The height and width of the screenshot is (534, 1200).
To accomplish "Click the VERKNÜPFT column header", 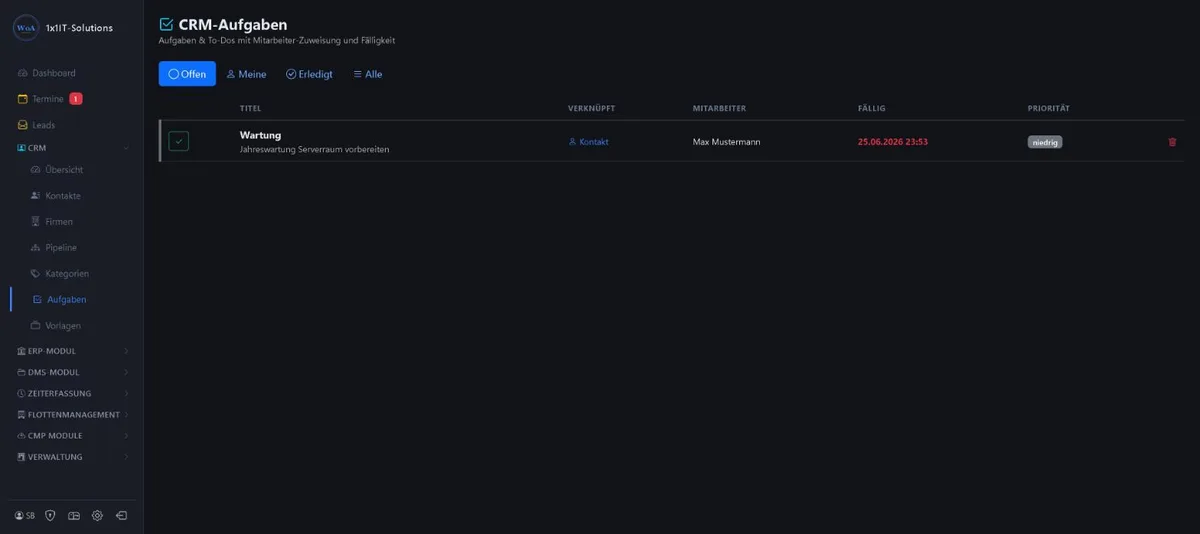I will (x=591, y=108).
